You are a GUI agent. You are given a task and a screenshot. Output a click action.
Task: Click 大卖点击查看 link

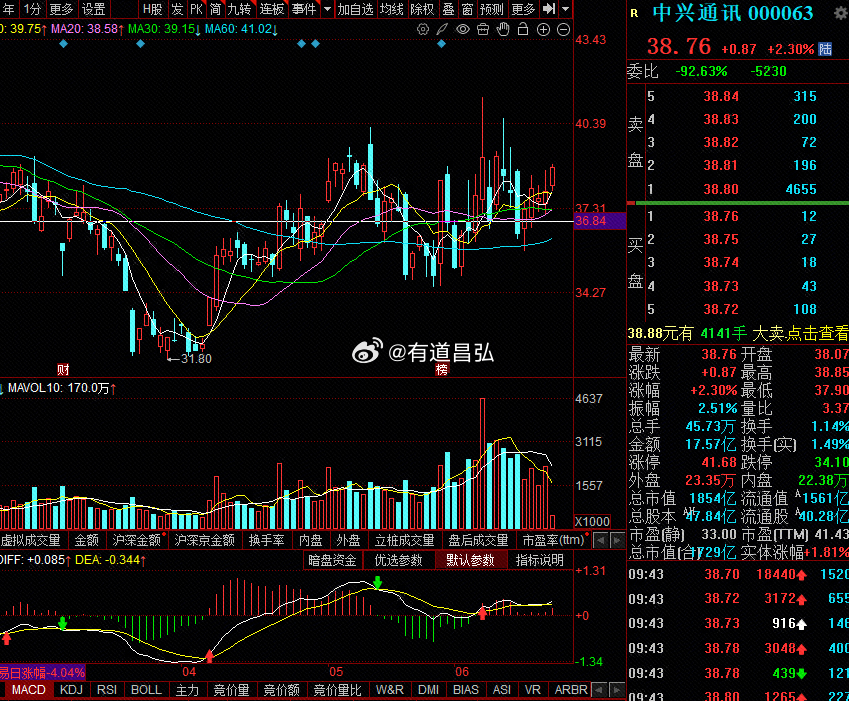[800, 333]
